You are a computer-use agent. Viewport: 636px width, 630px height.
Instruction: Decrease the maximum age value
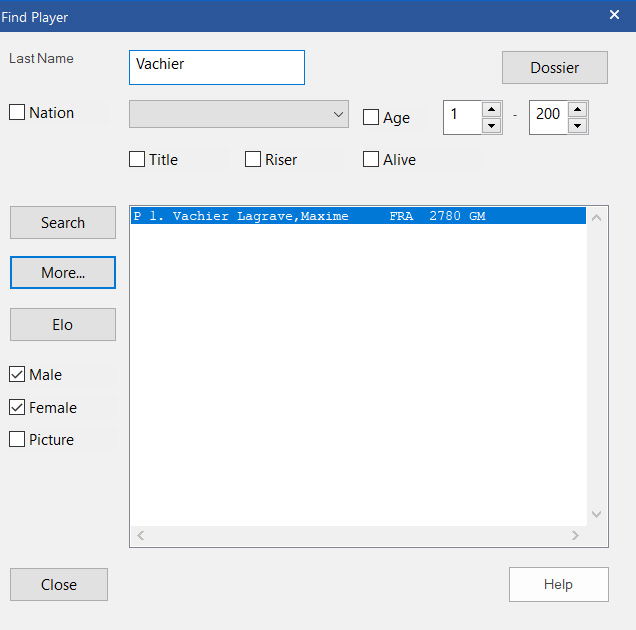577,126
